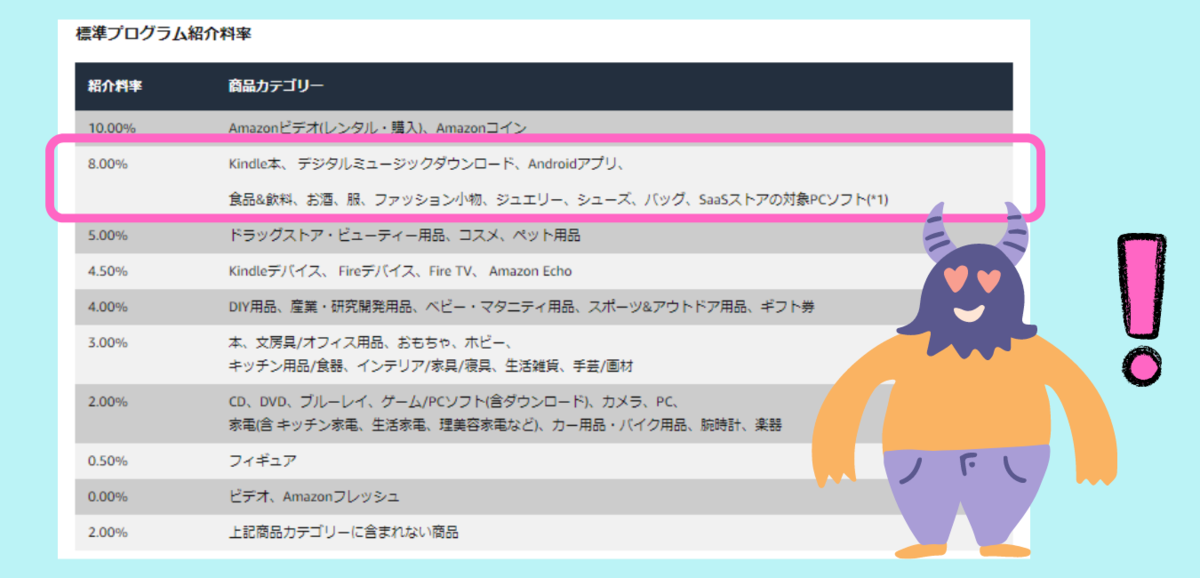Click the 標準プログラム紹介料率 heading
1200x578 pixels.
pyautogui.click(x=163, y=34)
